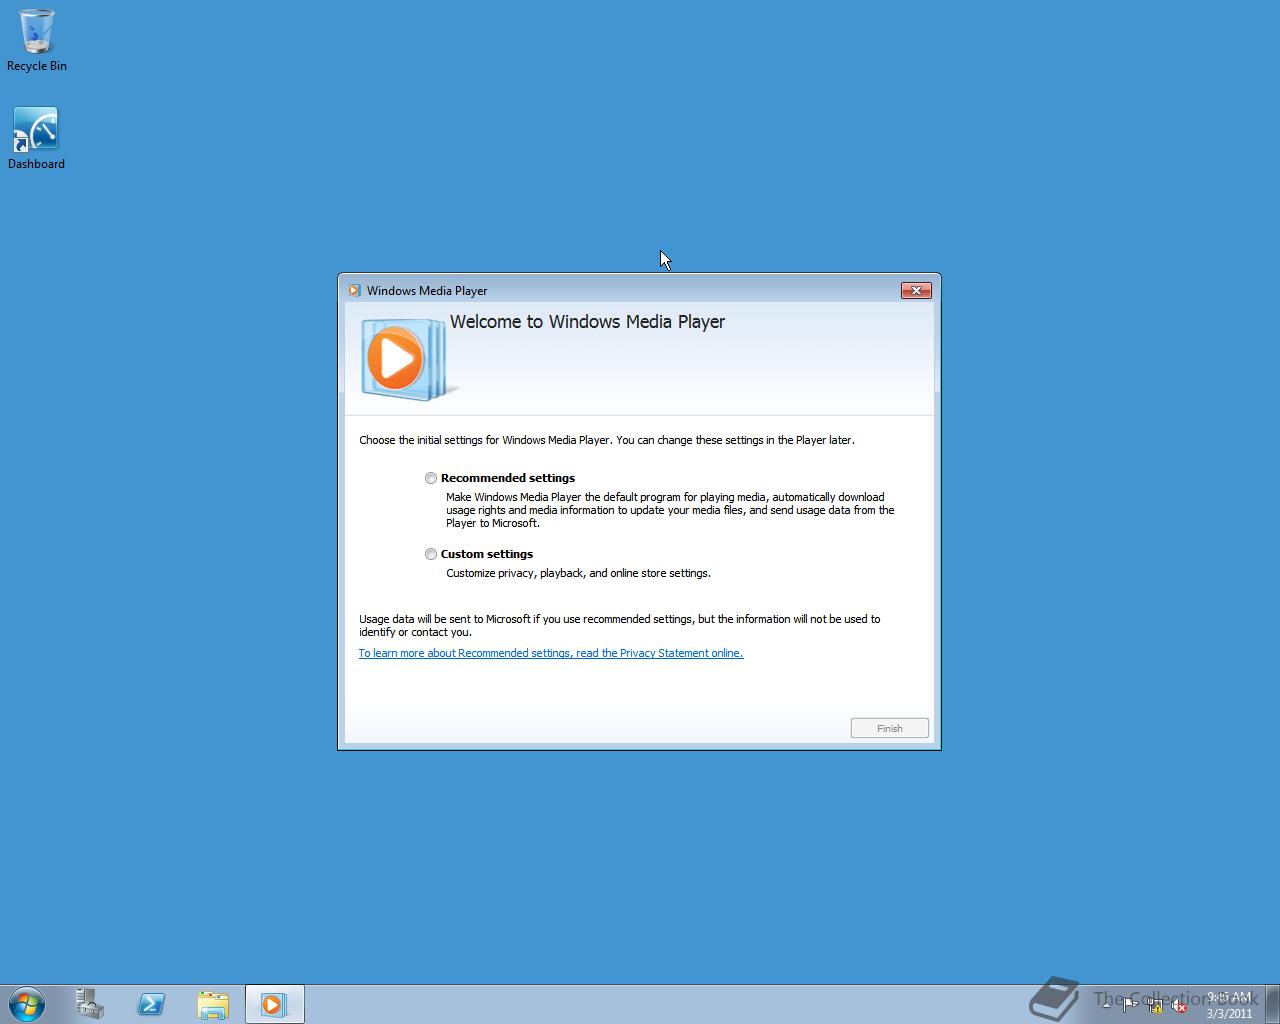Click the Finish button

coord(890,728)
